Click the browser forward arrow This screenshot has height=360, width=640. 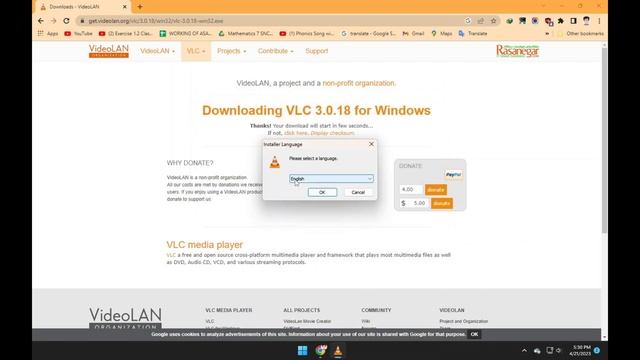coord(53,21)
